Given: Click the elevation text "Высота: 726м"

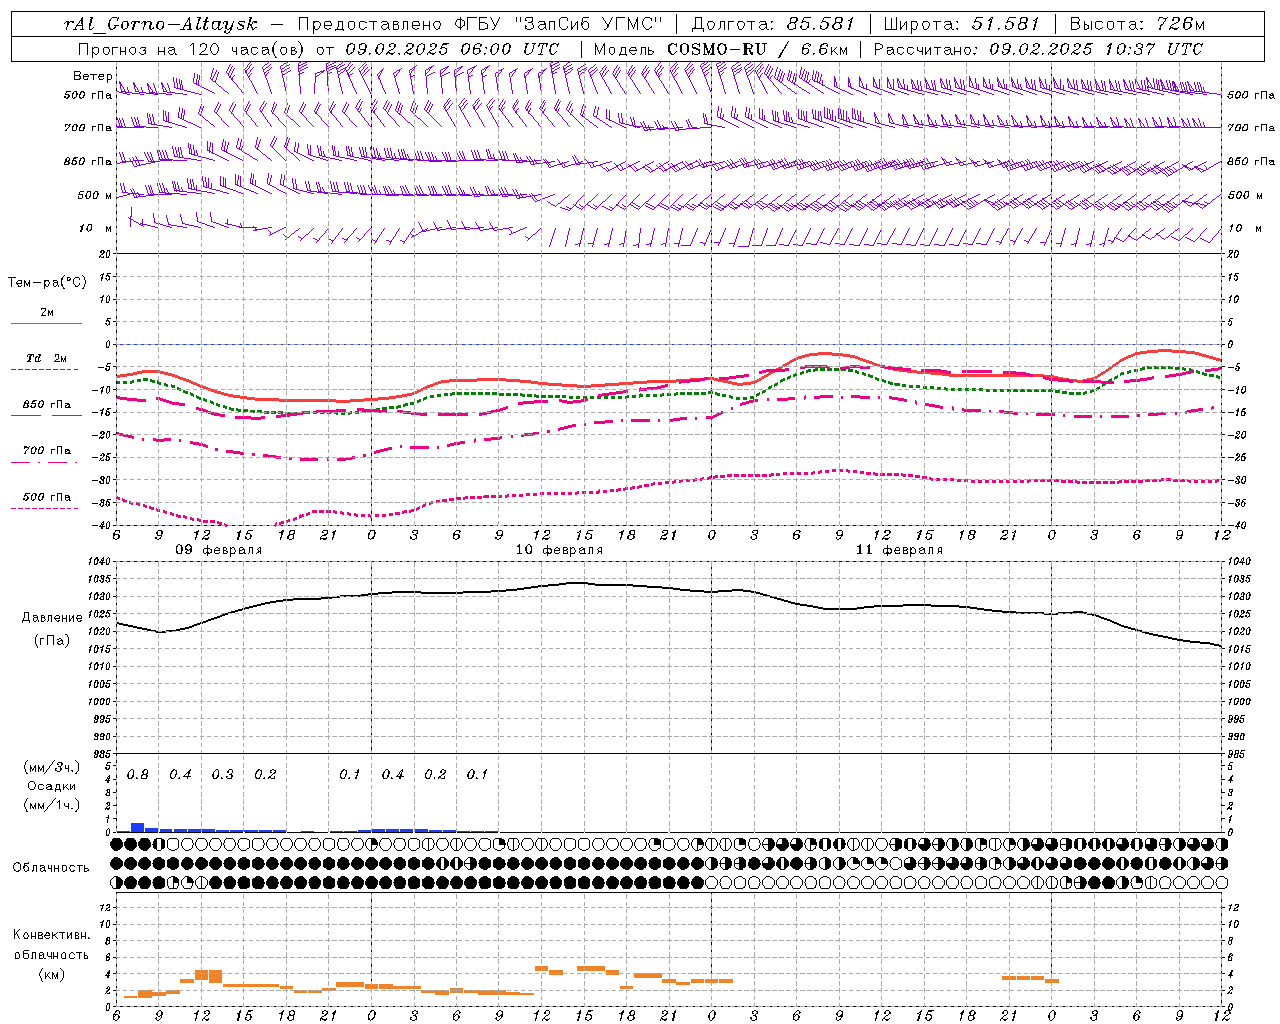Looking at the screenshot, I should [x=1137, y=24].
